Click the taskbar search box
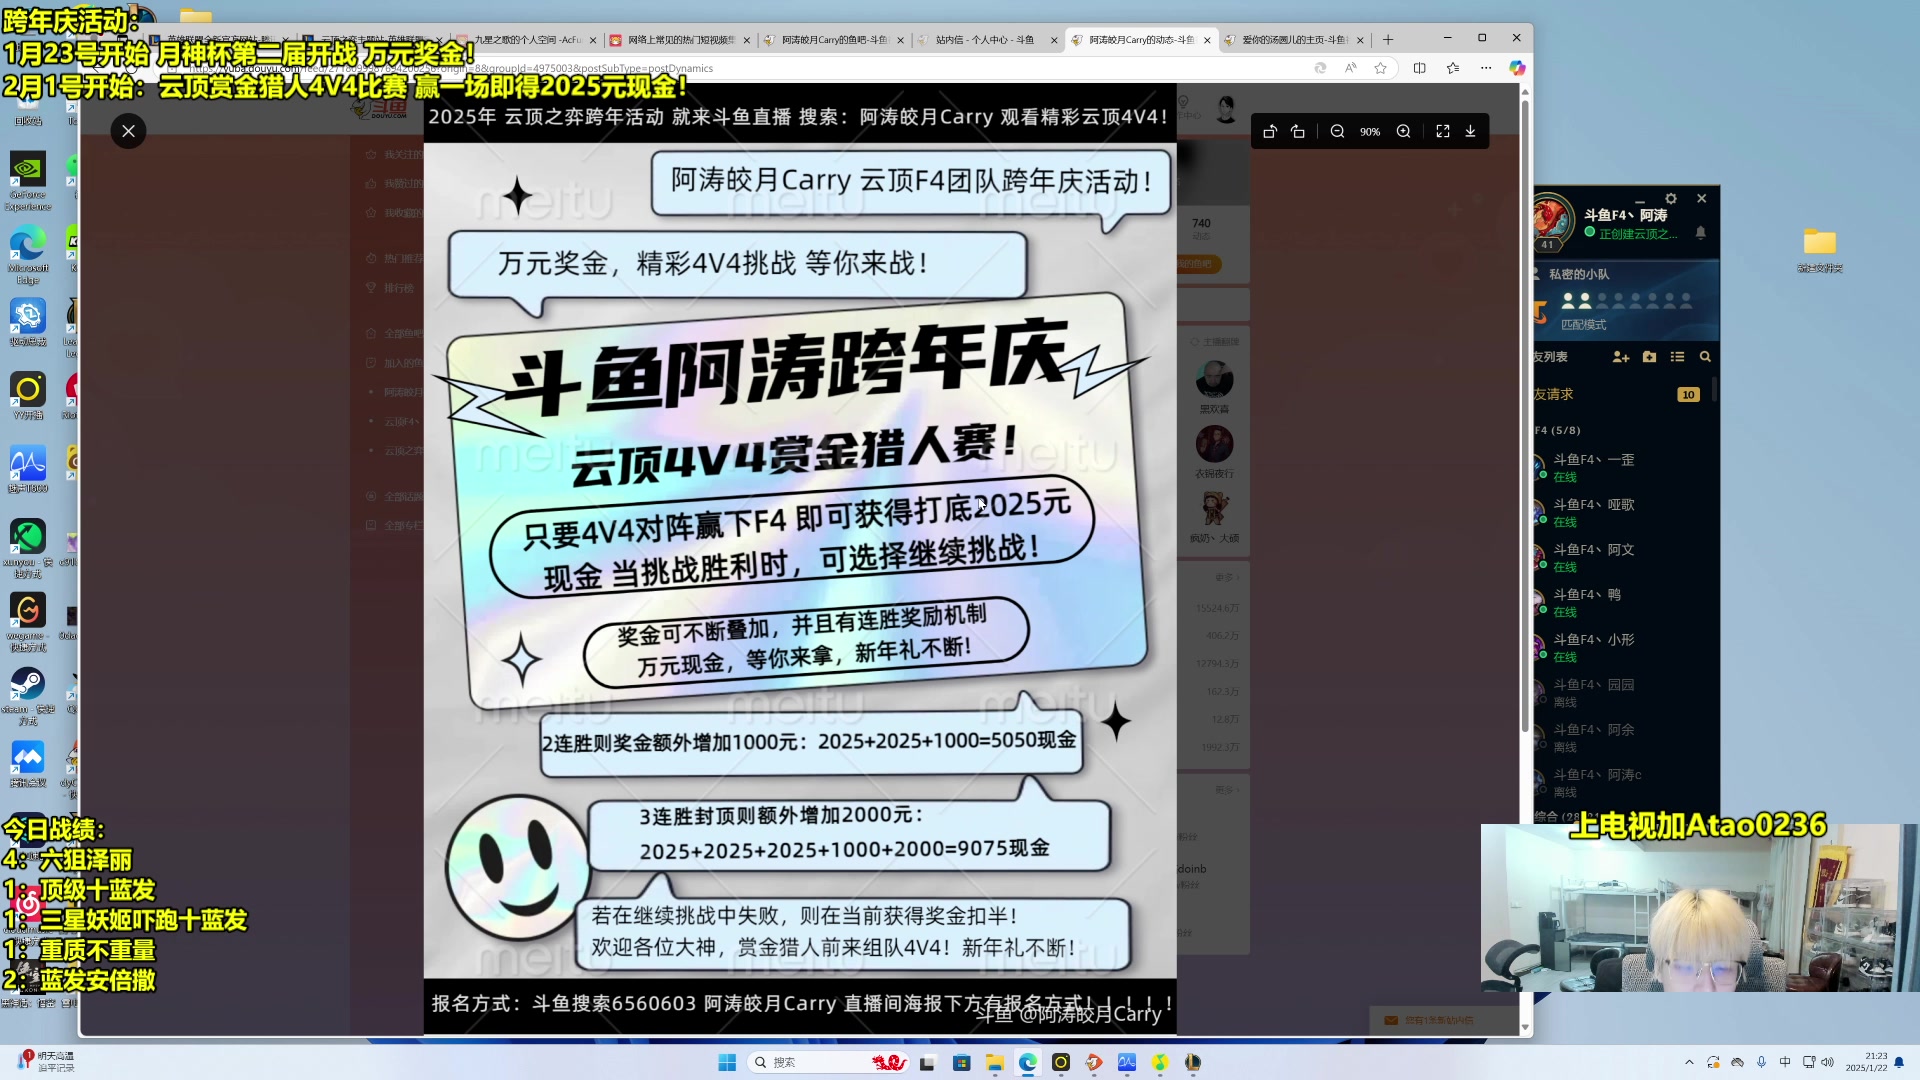This screenshot has width=1920, height=1080. pyautogui.click(x=826, y=1062)
